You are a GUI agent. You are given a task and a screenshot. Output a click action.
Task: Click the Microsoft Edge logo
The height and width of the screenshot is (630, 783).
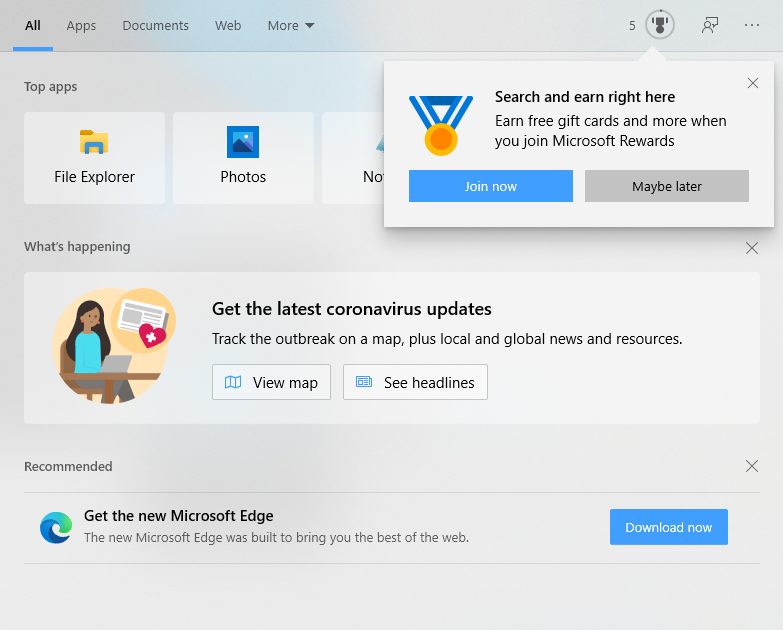[x=56, y=528]
